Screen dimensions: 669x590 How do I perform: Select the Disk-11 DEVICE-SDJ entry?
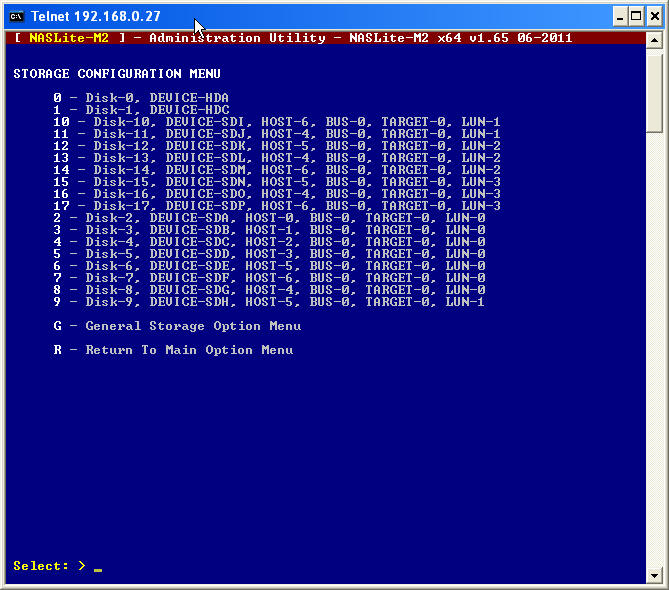coord(276,134)
